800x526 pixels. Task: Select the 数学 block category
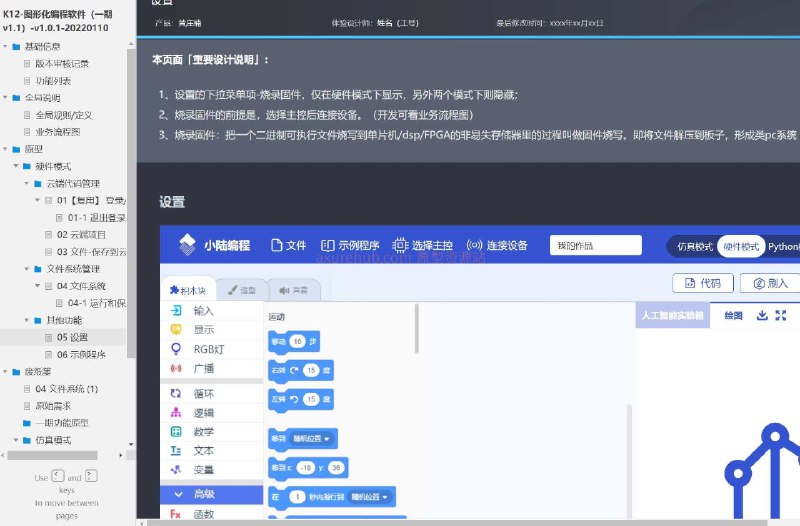[x=211, y=432]
